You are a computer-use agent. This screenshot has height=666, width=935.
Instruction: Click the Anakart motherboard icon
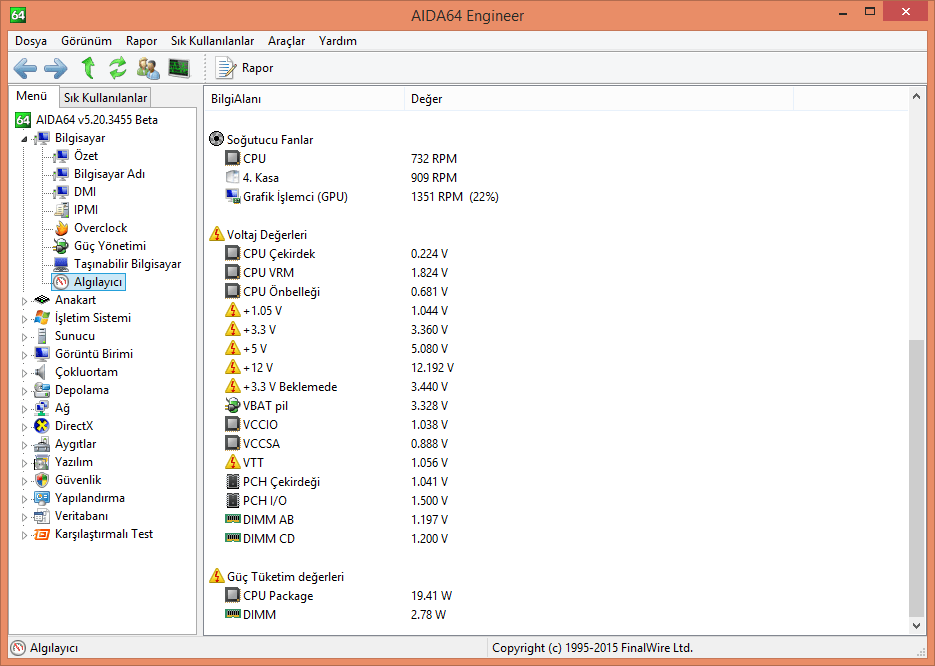42,300
